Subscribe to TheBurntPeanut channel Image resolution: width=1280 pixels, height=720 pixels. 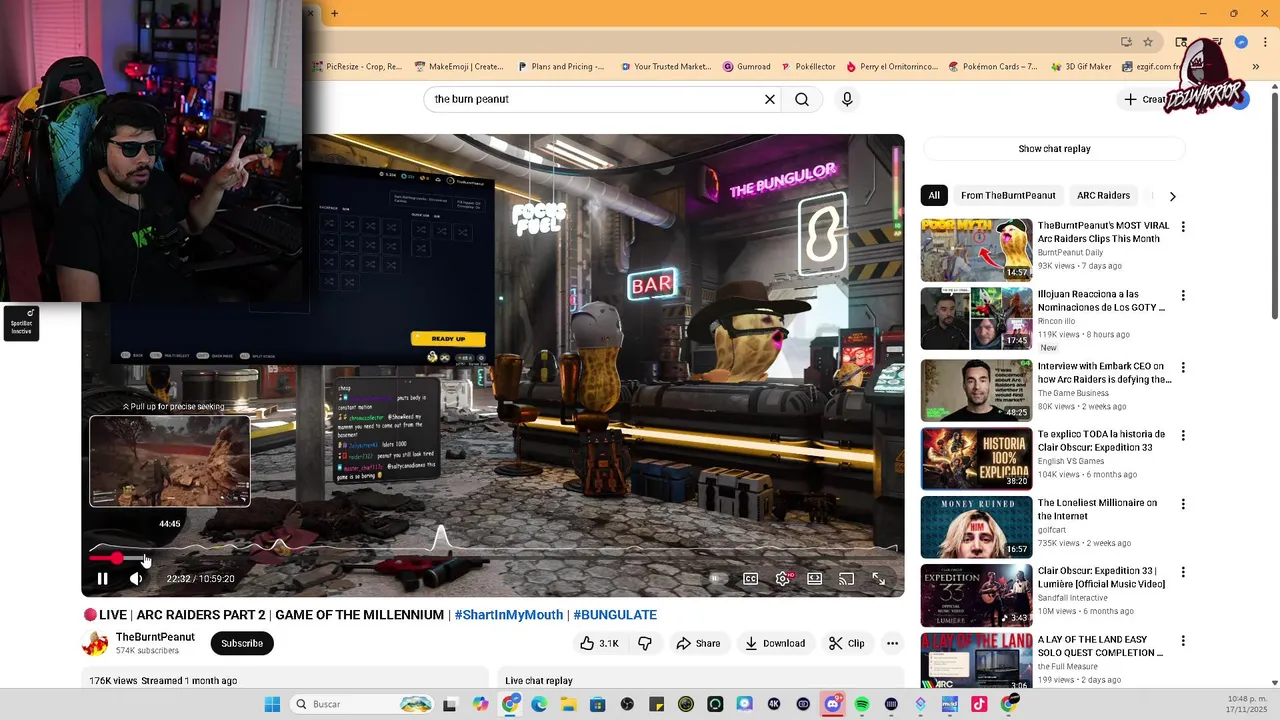tap(242, 643)
